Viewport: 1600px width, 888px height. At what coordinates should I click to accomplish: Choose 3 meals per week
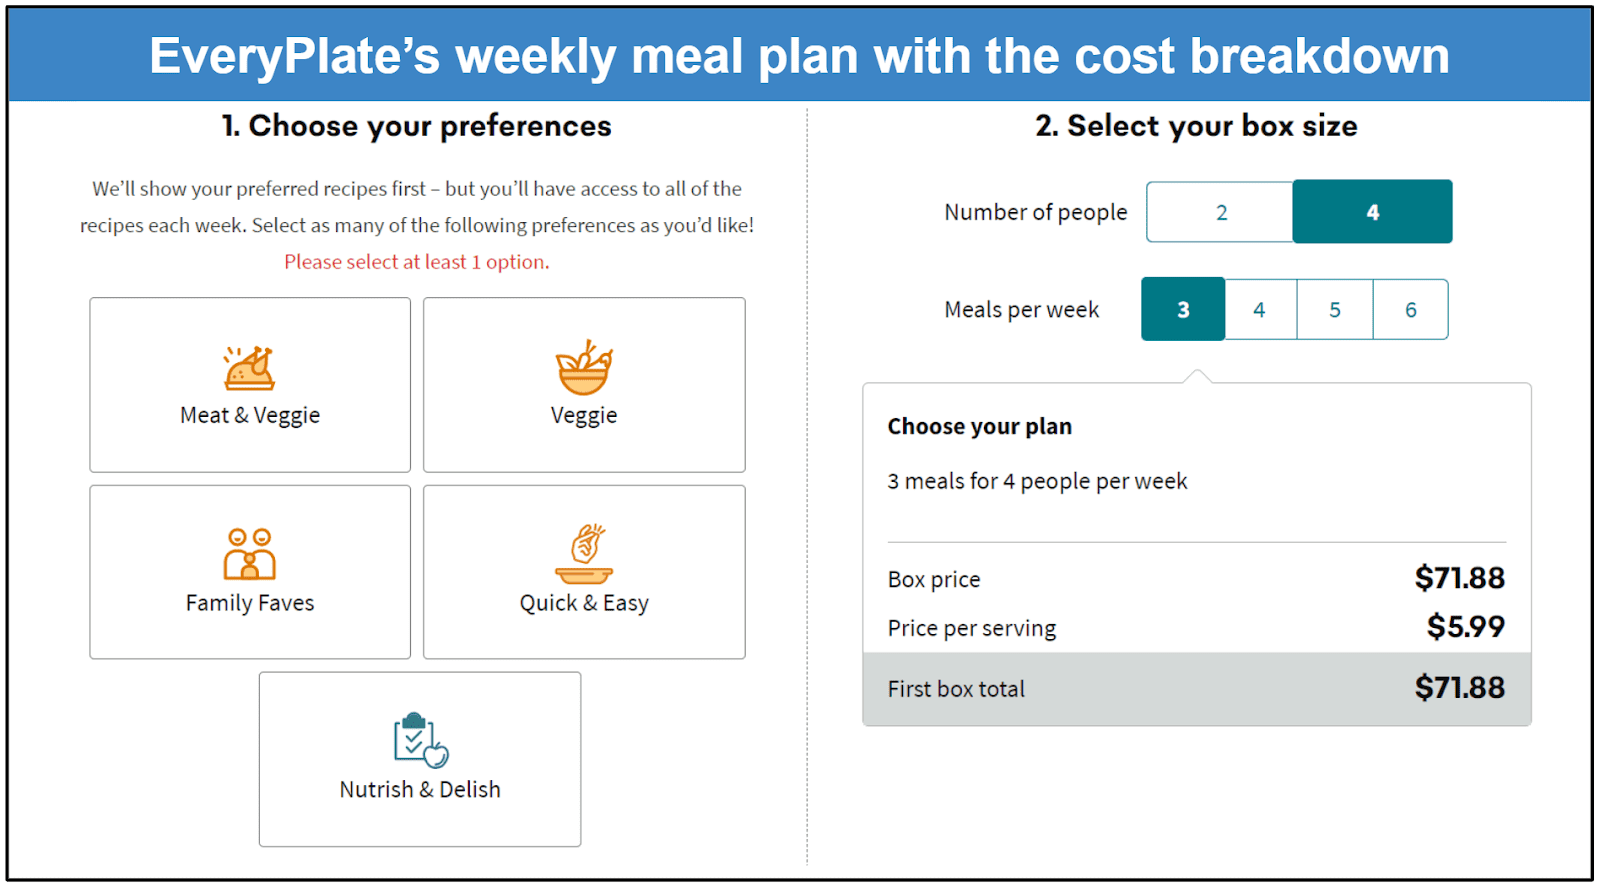(1183, 309)
